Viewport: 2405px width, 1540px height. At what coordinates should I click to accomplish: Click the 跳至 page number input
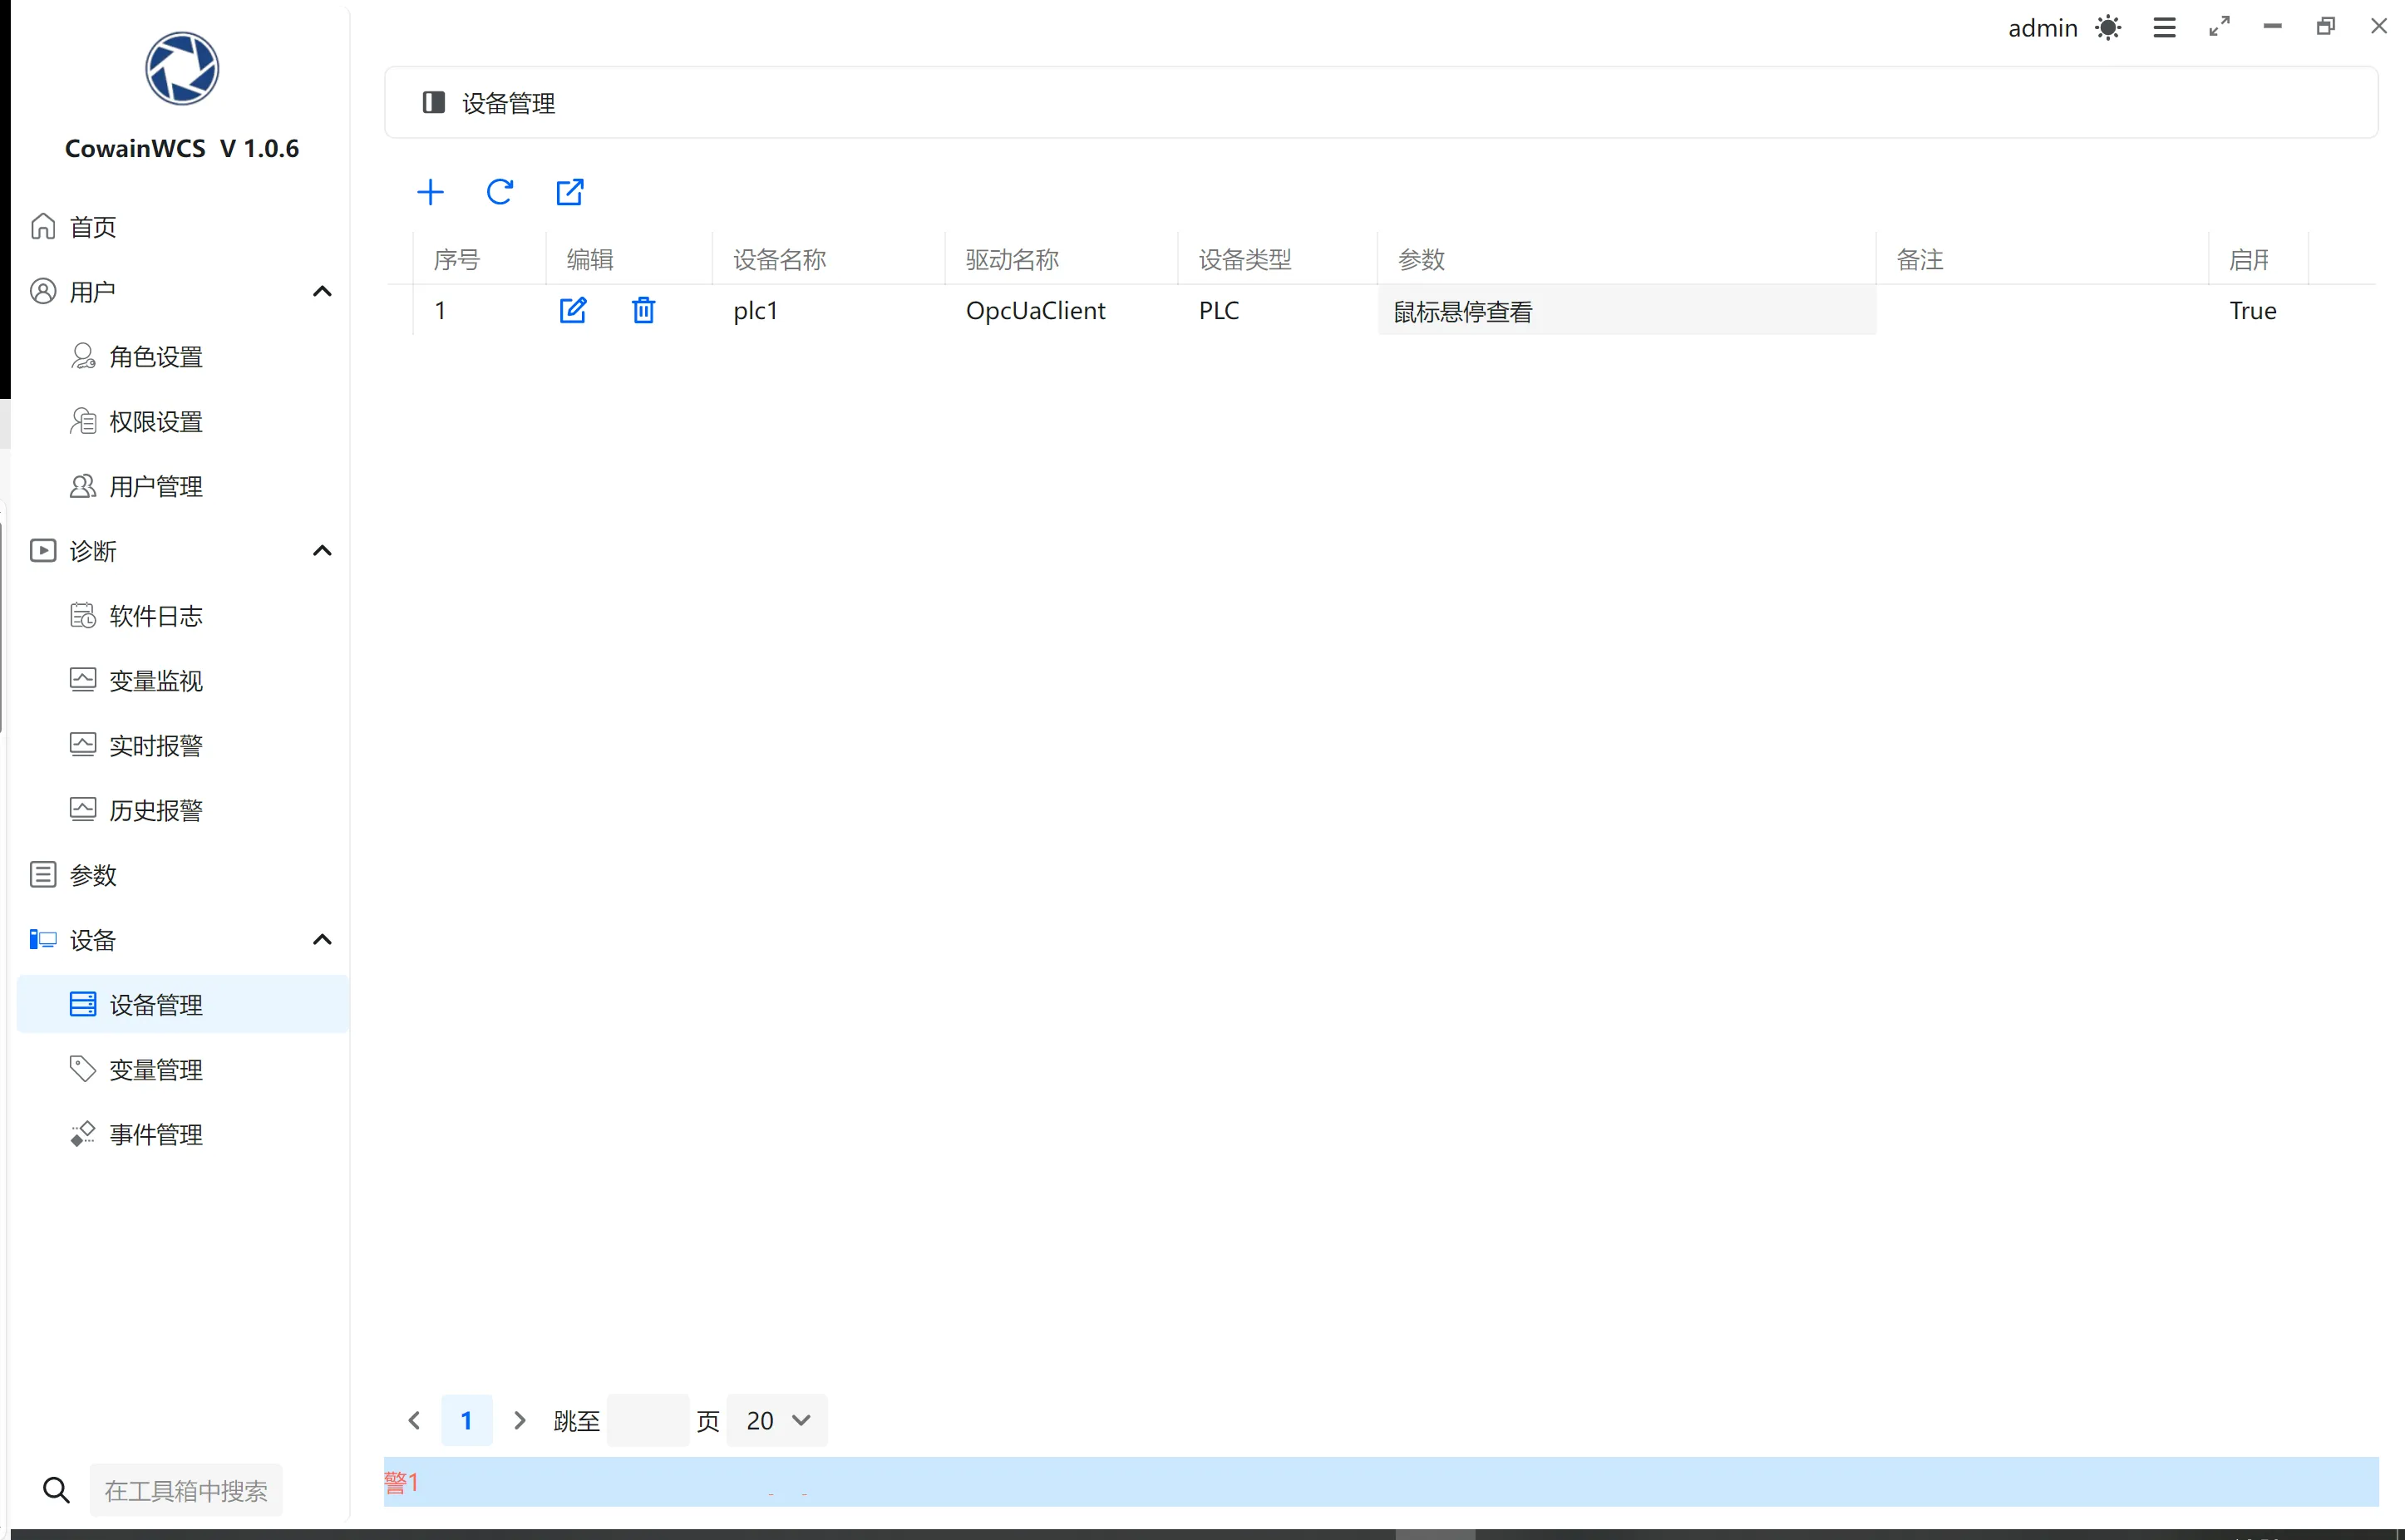tap(647, 1420)
